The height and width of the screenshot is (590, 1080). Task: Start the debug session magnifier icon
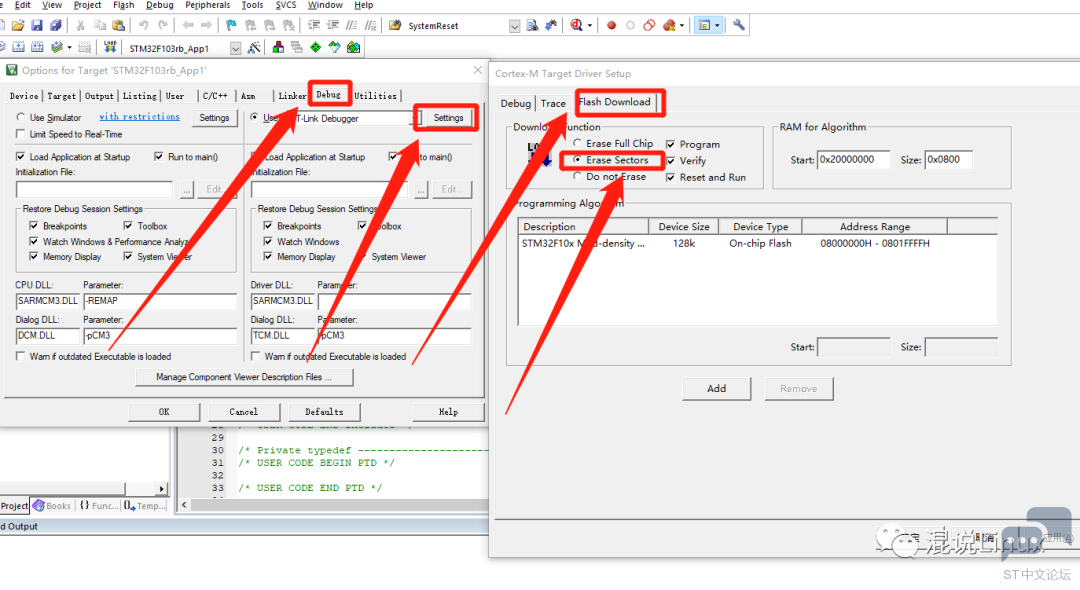577,25
